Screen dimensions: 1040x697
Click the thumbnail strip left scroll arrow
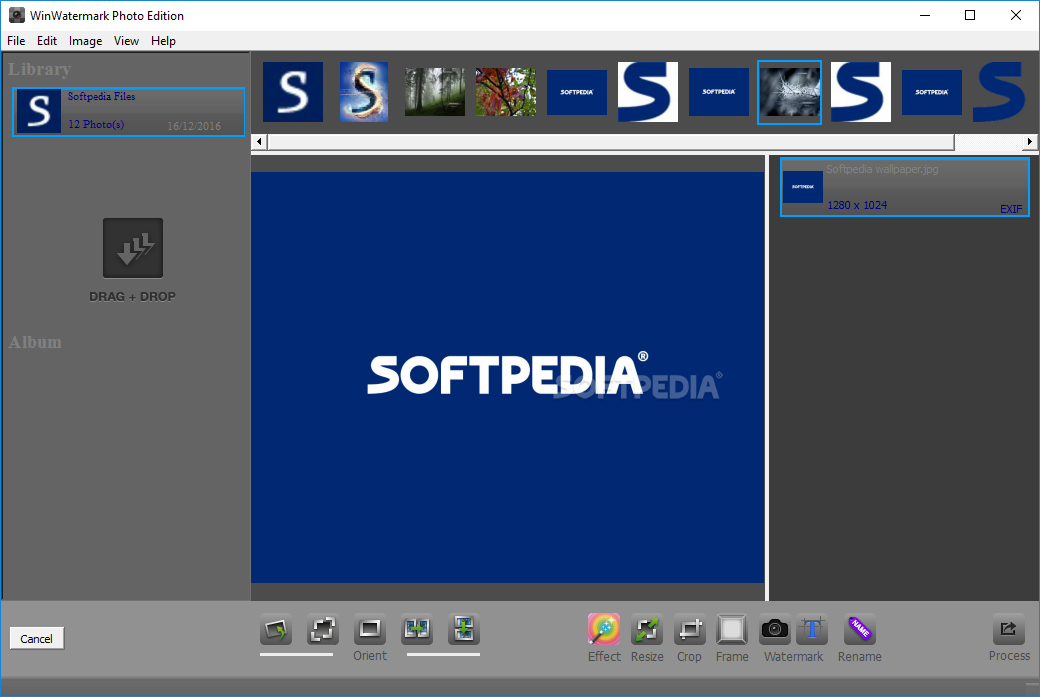[x=259, y=141]
